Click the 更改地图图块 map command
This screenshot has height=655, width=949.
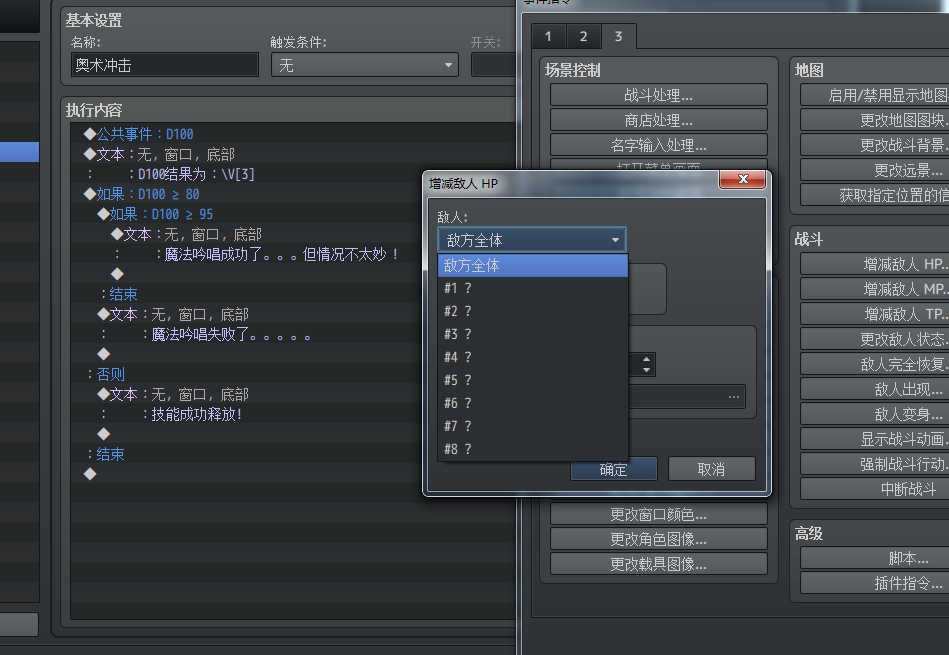pos(875,120)
